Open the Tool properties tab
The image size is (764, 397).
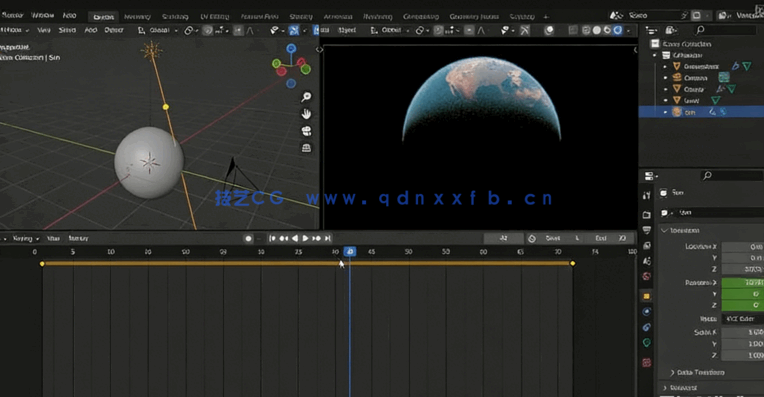(x=647, y=195)
